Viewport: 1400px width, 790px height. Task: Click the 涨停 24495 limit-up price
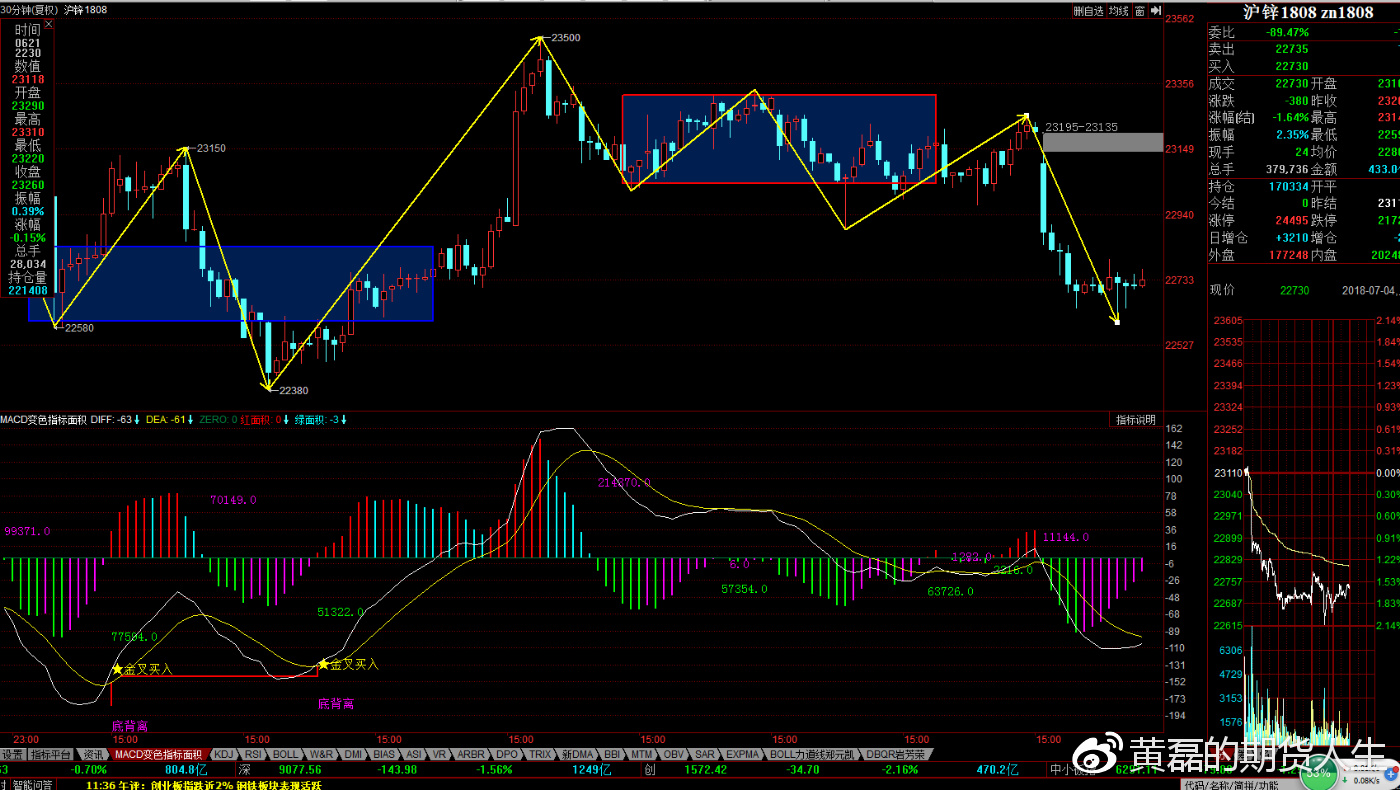1291,220
